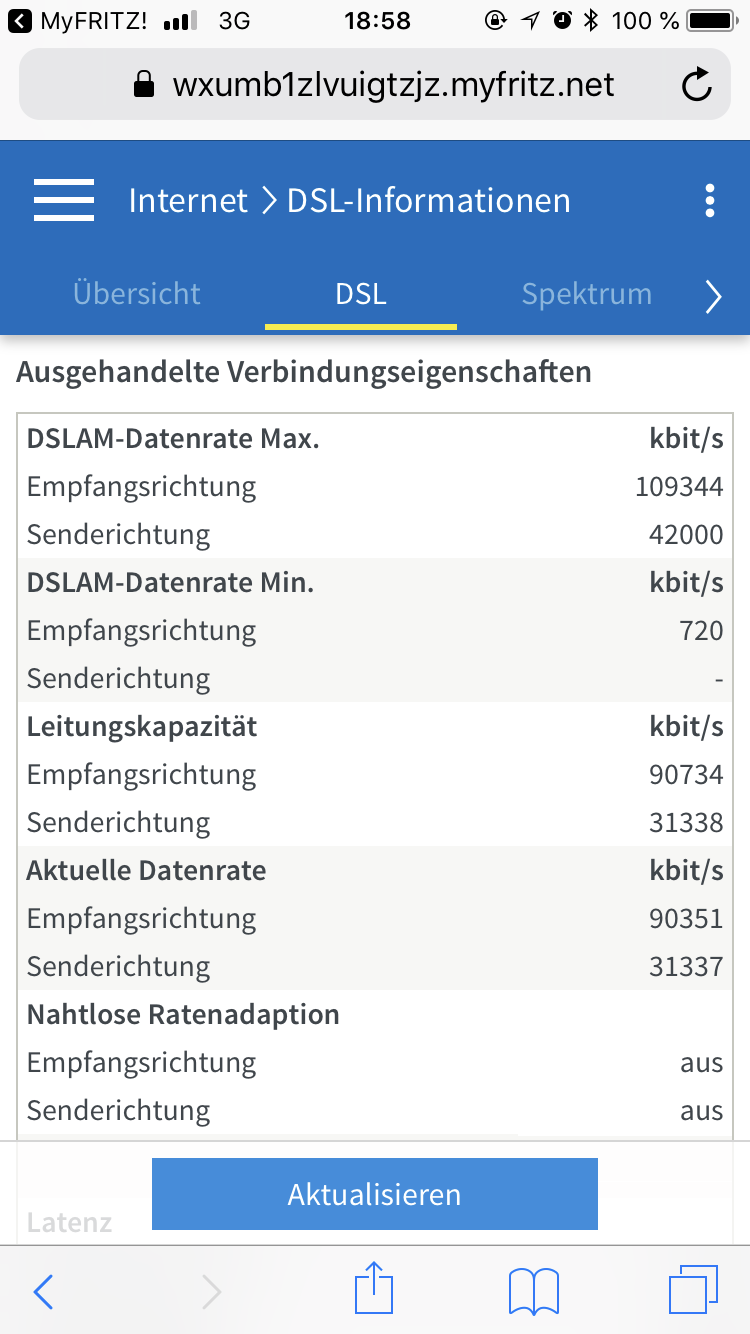750x1334 pixels.
Task: Open the Safari share sheet icon
Action: tap(374, 1288)
